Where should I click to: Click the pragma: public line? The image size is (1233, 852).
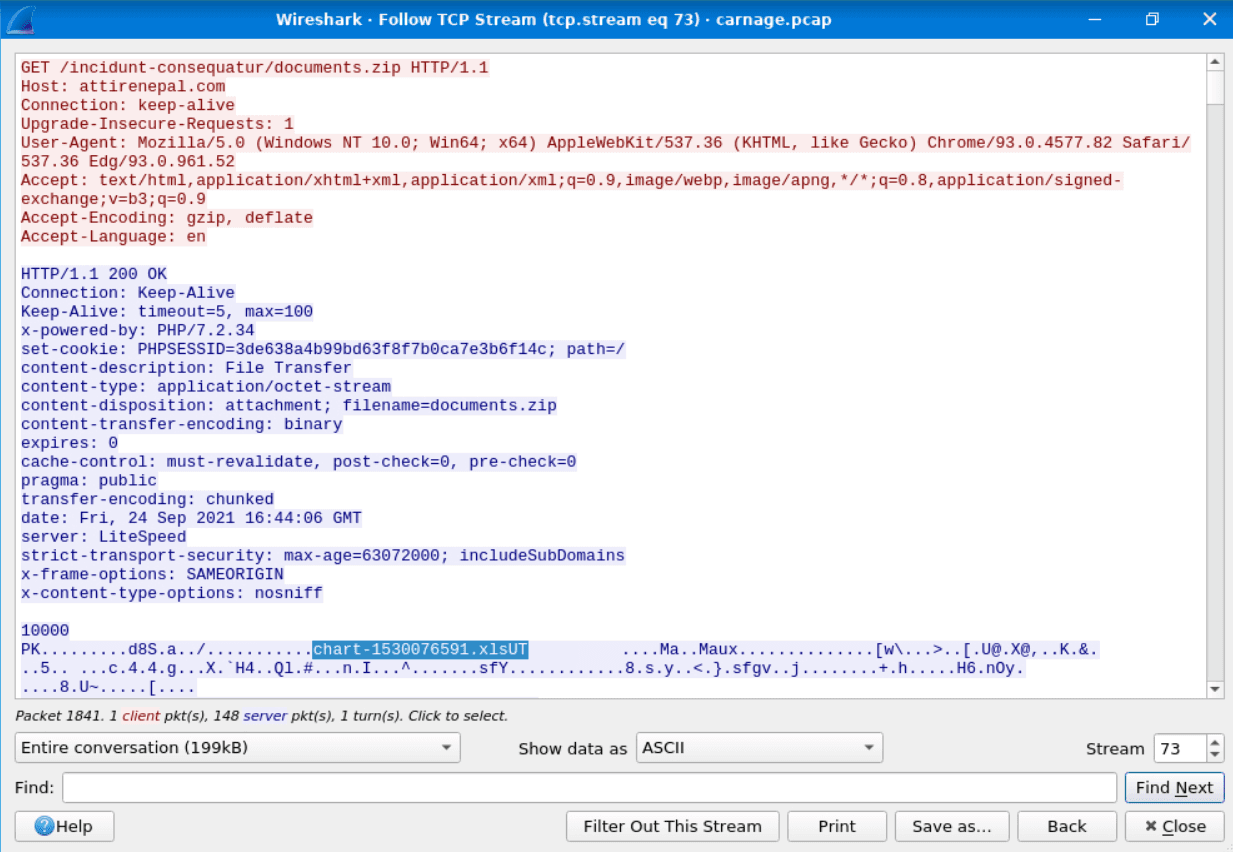click(89, 480)
